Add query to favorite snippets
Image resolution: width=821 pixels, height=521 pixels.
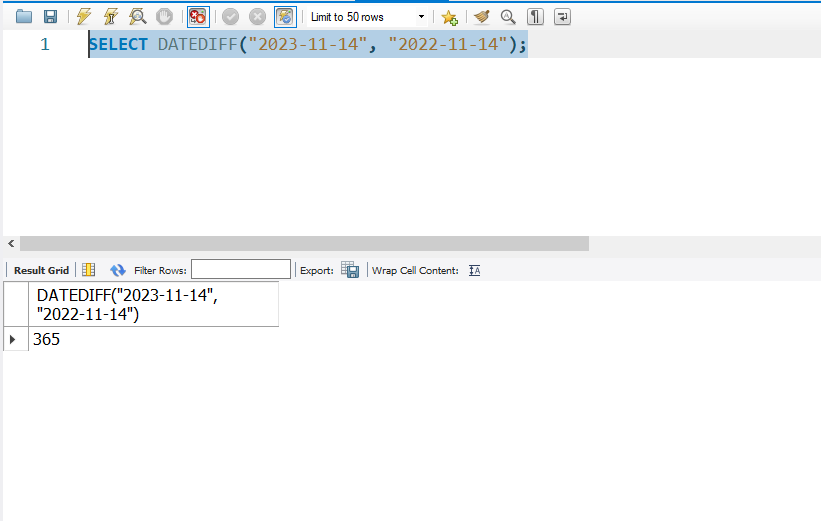pyautogui.click(x=449, y=17)
